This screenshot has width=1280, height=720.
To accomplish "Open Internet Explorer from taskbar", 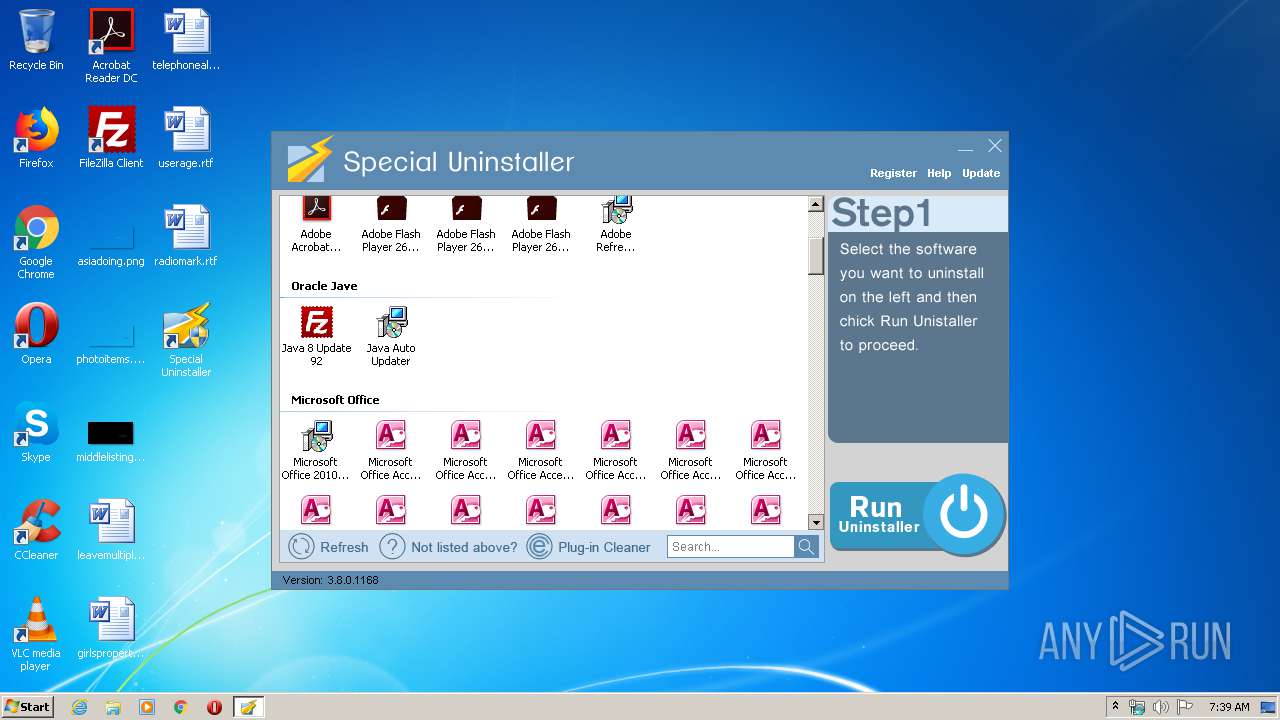I will coord(79,707).
